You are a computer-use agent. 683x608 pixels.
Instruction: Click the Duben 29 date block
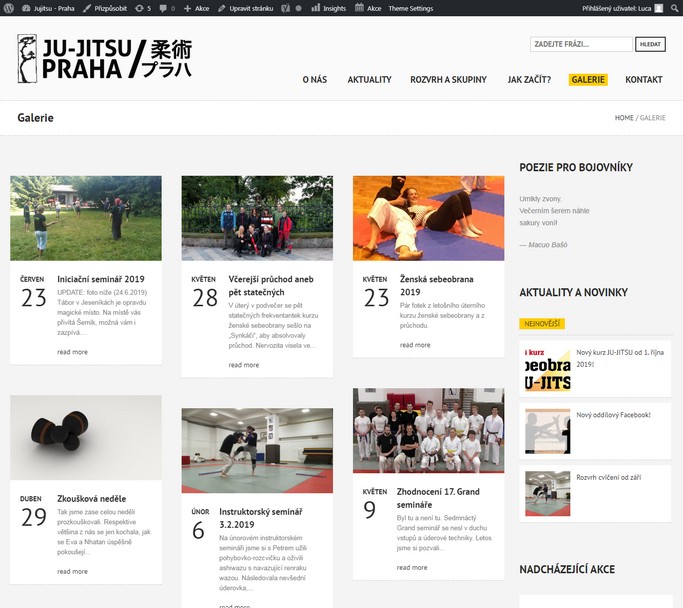(x=33, y=511)
